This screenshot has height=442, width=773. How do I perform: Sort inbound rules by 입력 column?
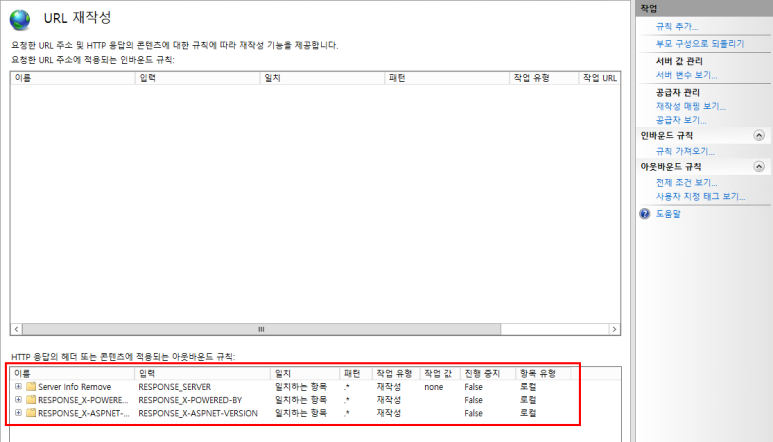[x=198, y=78]
